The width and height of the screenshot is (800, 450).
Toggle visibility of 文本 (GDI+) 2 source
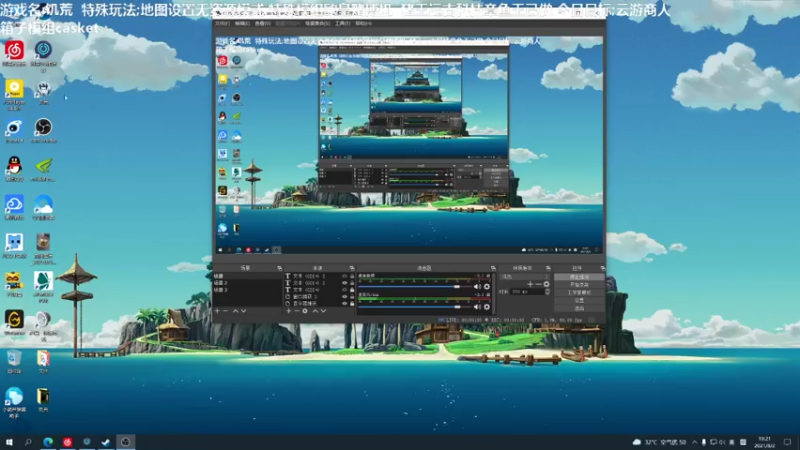coord(344,283)
